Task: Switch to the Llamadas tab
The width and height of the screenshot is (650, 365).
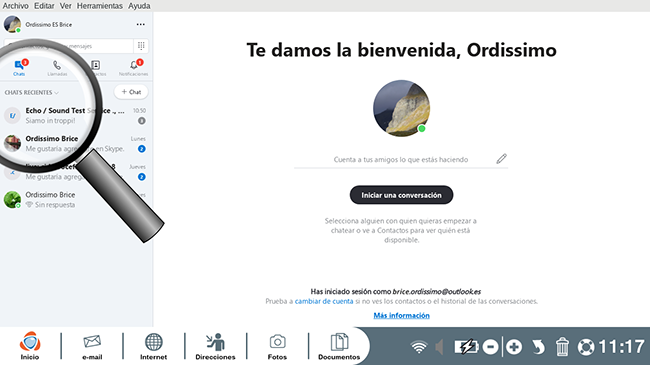Action: [x=57, y=68]
